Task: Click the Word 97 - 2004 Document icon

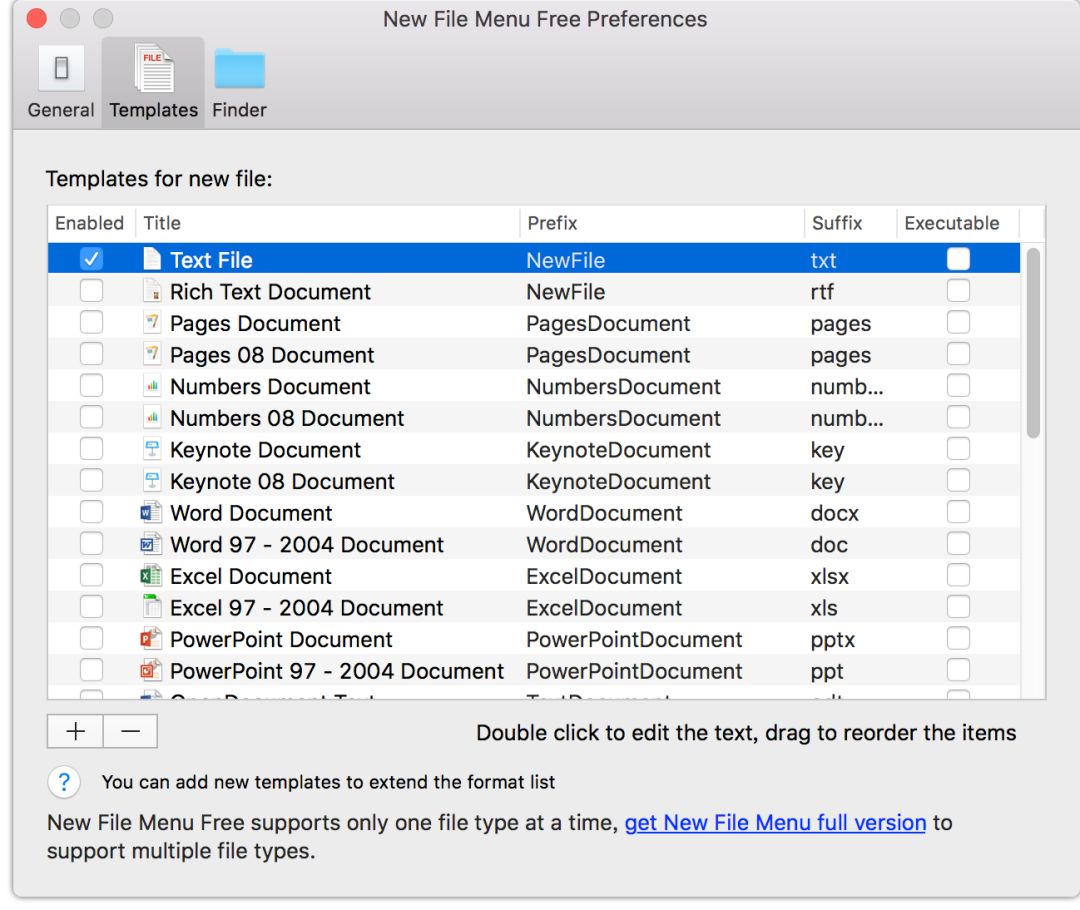Action: [x=151, y=544]
